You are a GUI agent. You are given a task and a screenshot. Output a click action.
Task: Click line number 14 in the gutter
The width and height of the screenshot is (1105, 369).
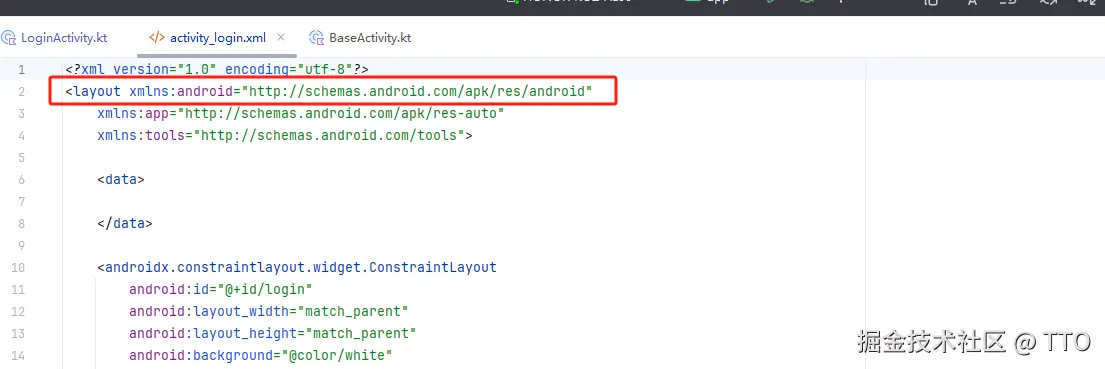pos(18,355)
